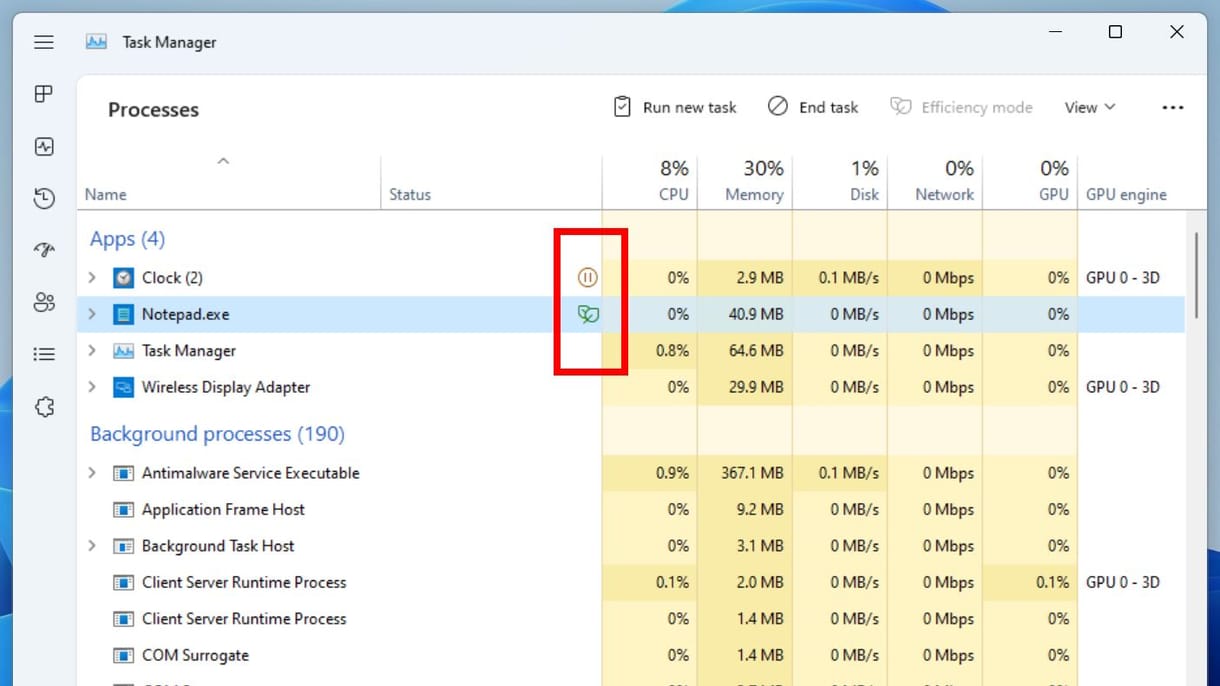Click the Background Task Host icon
This screenshot has height=686, width=1220.
[x=123, y=546]
